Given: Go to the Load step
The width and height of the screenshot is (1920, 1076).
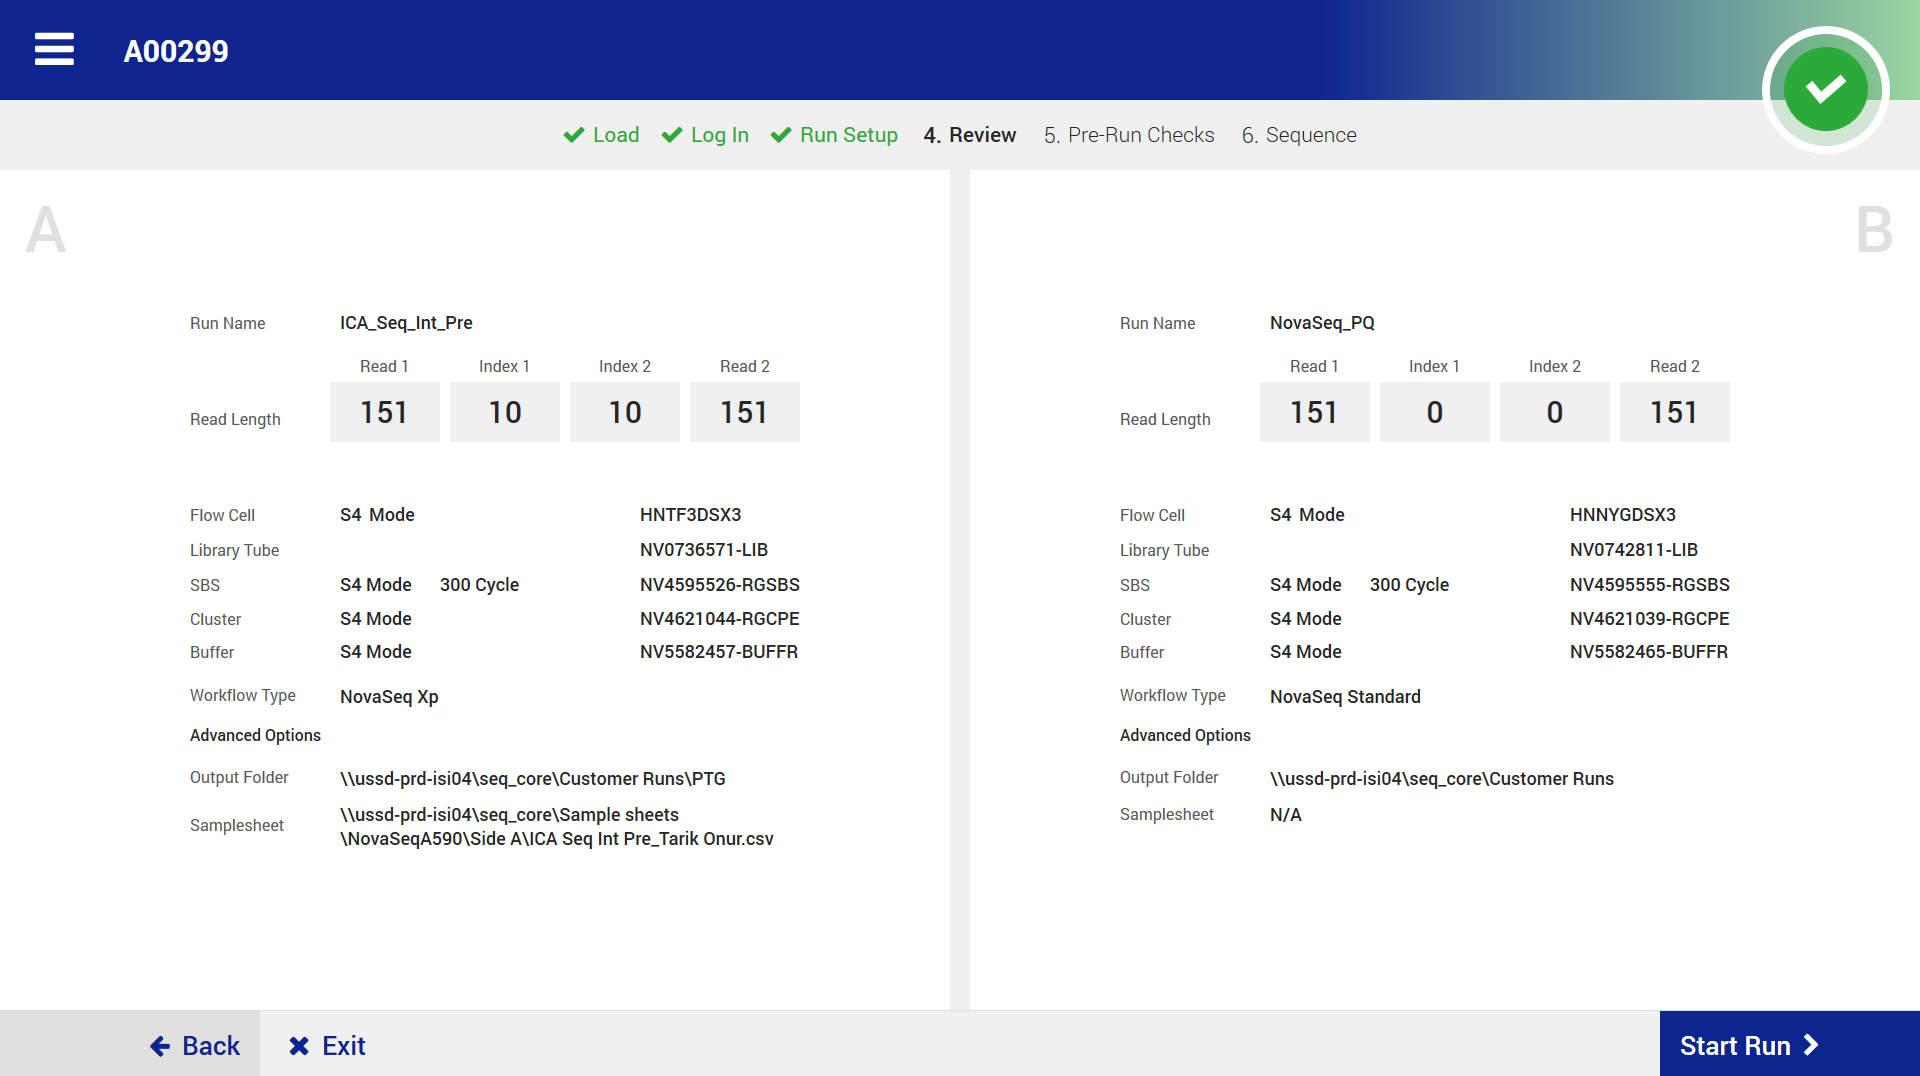Looking at the screenshot, I should tap(601, 135).
